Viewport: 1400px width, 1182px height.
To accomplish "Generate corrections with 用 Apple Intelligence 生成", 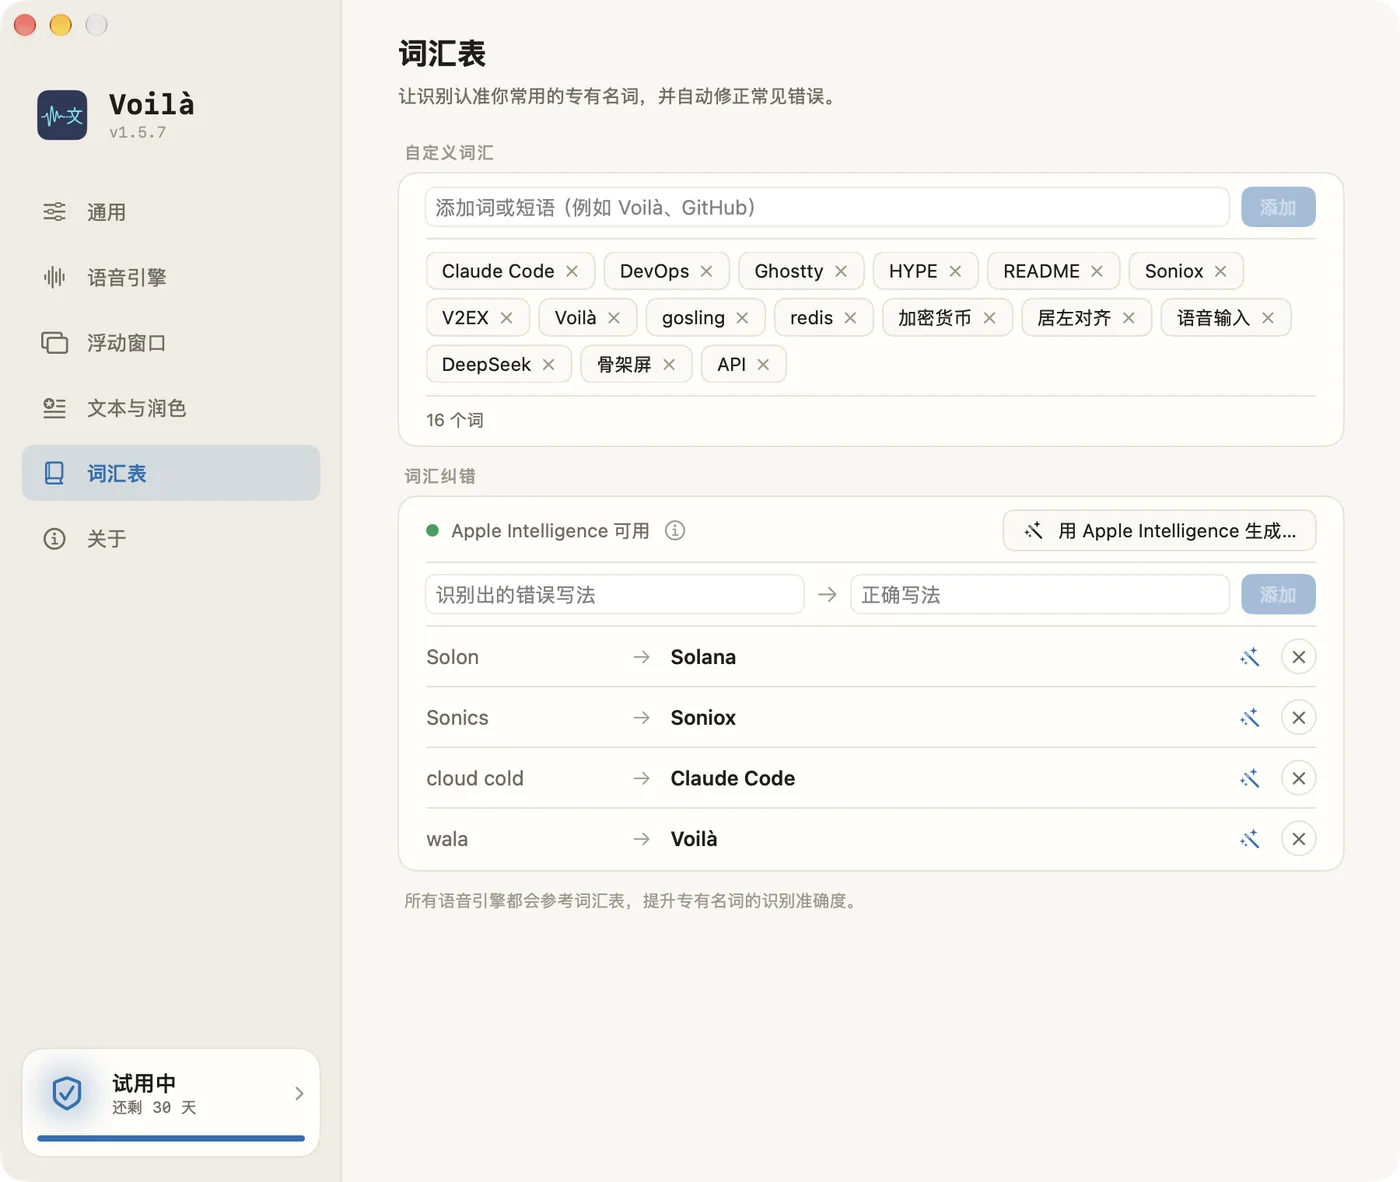I will pyautogui.click(x=1159, y=531).
